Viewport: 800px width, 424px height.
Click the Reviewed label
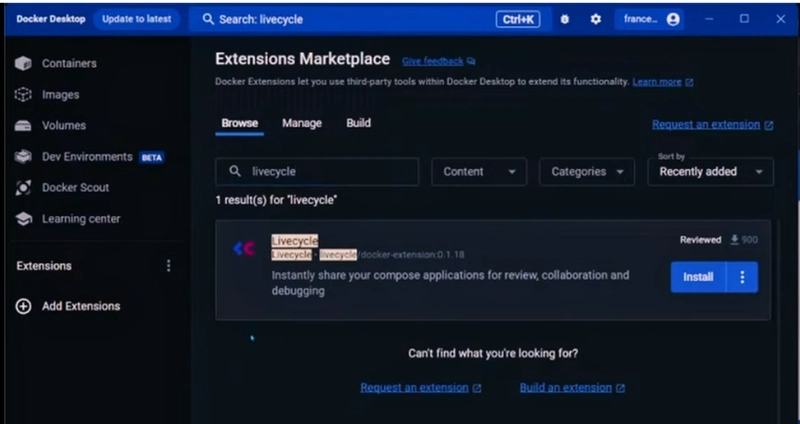[701, 240]
